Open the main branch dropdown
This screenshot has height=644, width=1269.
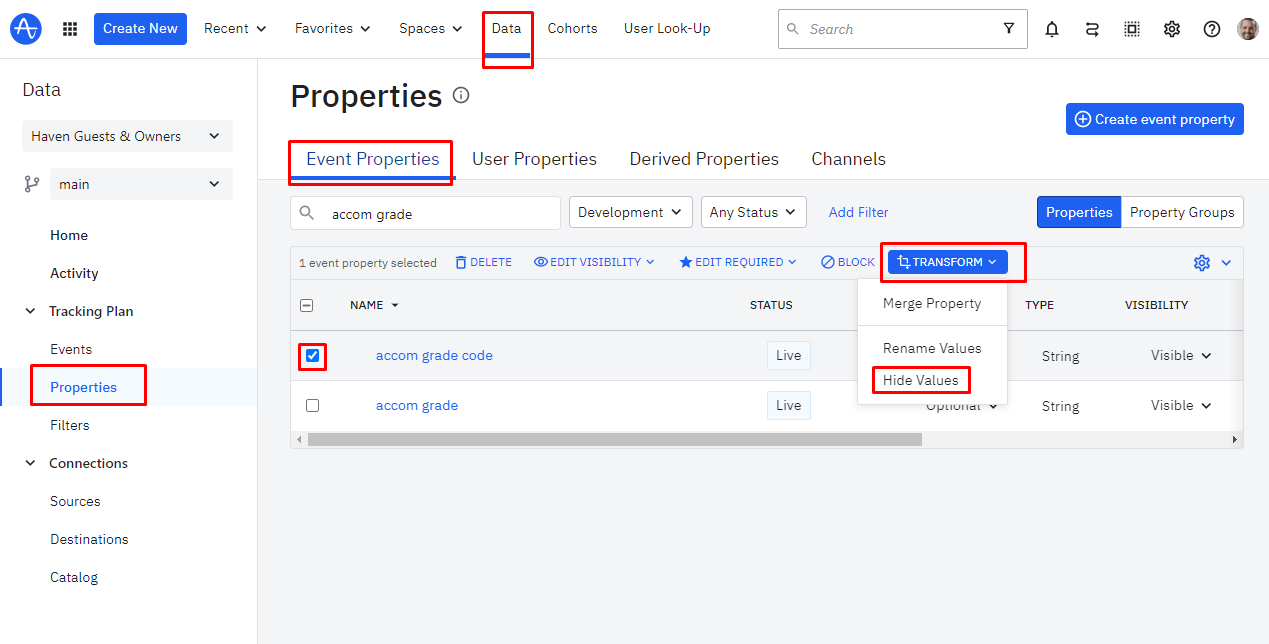point(141,184)
